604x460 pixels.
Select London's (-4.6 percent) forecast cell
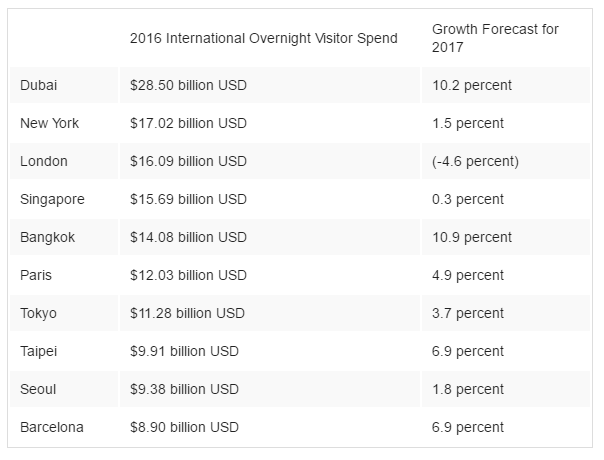click(x=476, y=162)
